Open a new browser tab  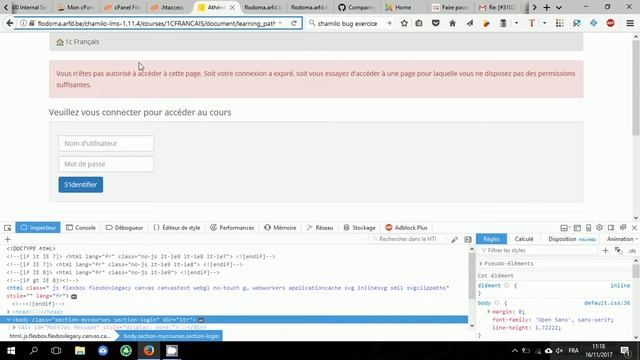coord(547,7)
